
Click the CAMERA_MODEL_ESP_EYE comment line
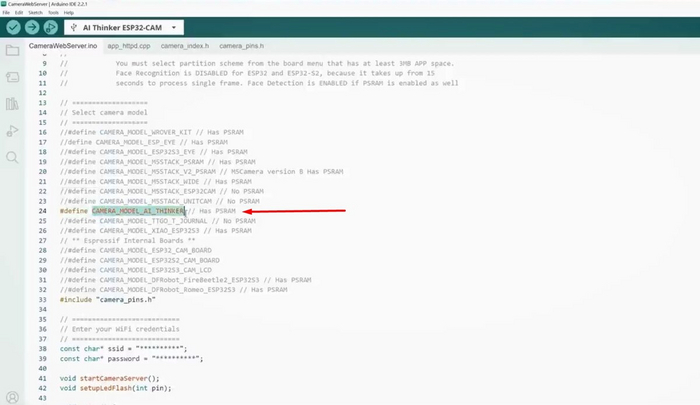click(x=144, y=142)
